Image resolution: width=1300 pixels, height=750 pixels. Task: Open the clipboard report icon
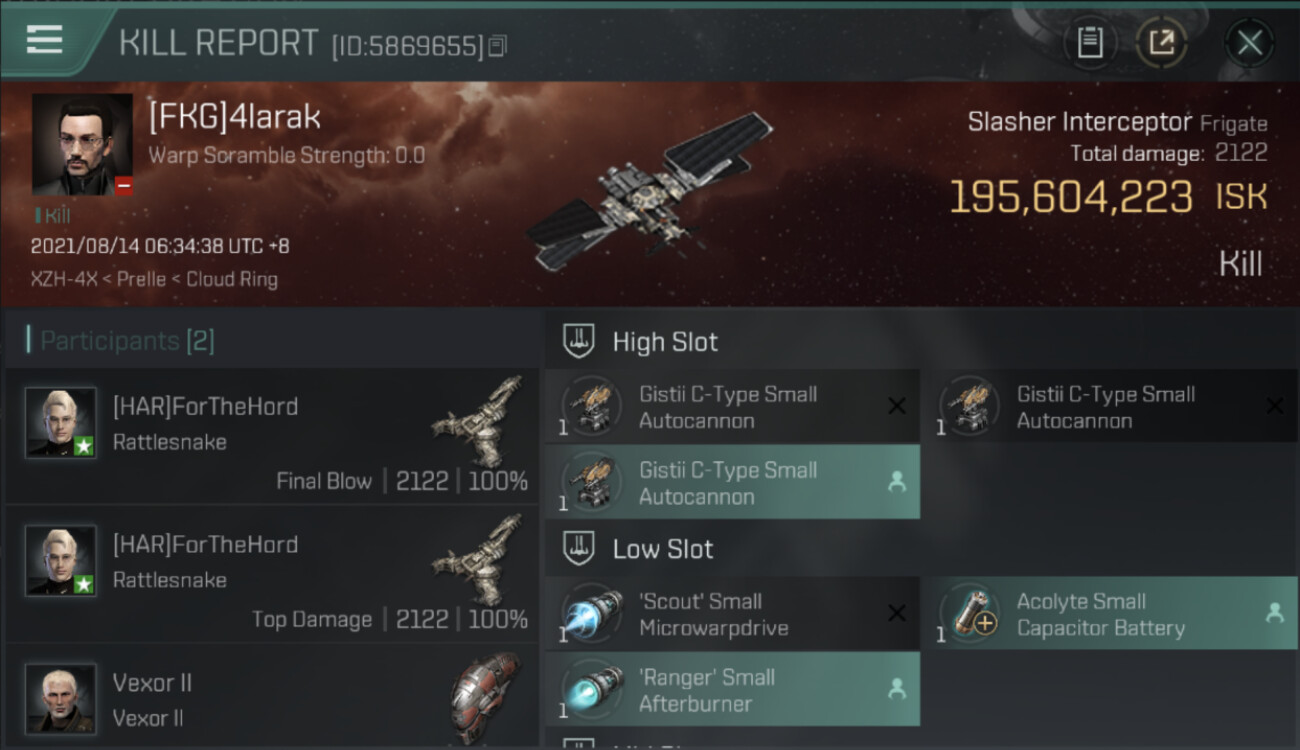(x=1090, y=43)
